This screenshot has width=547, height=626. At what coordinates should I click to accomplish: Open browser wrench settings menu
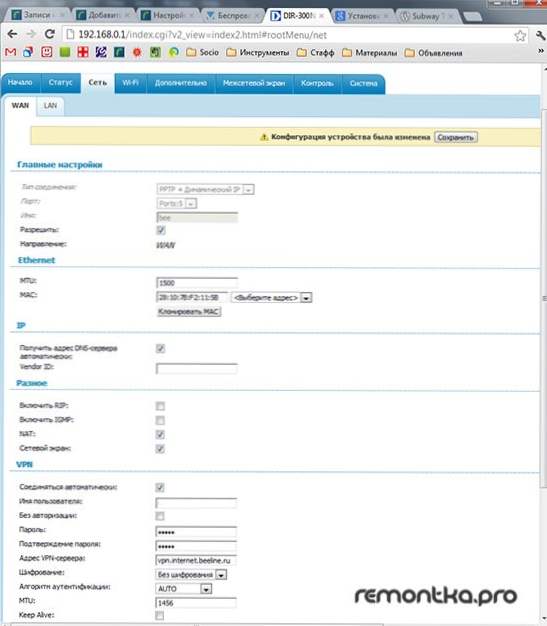pyautogui.click(x=541, y=36)
